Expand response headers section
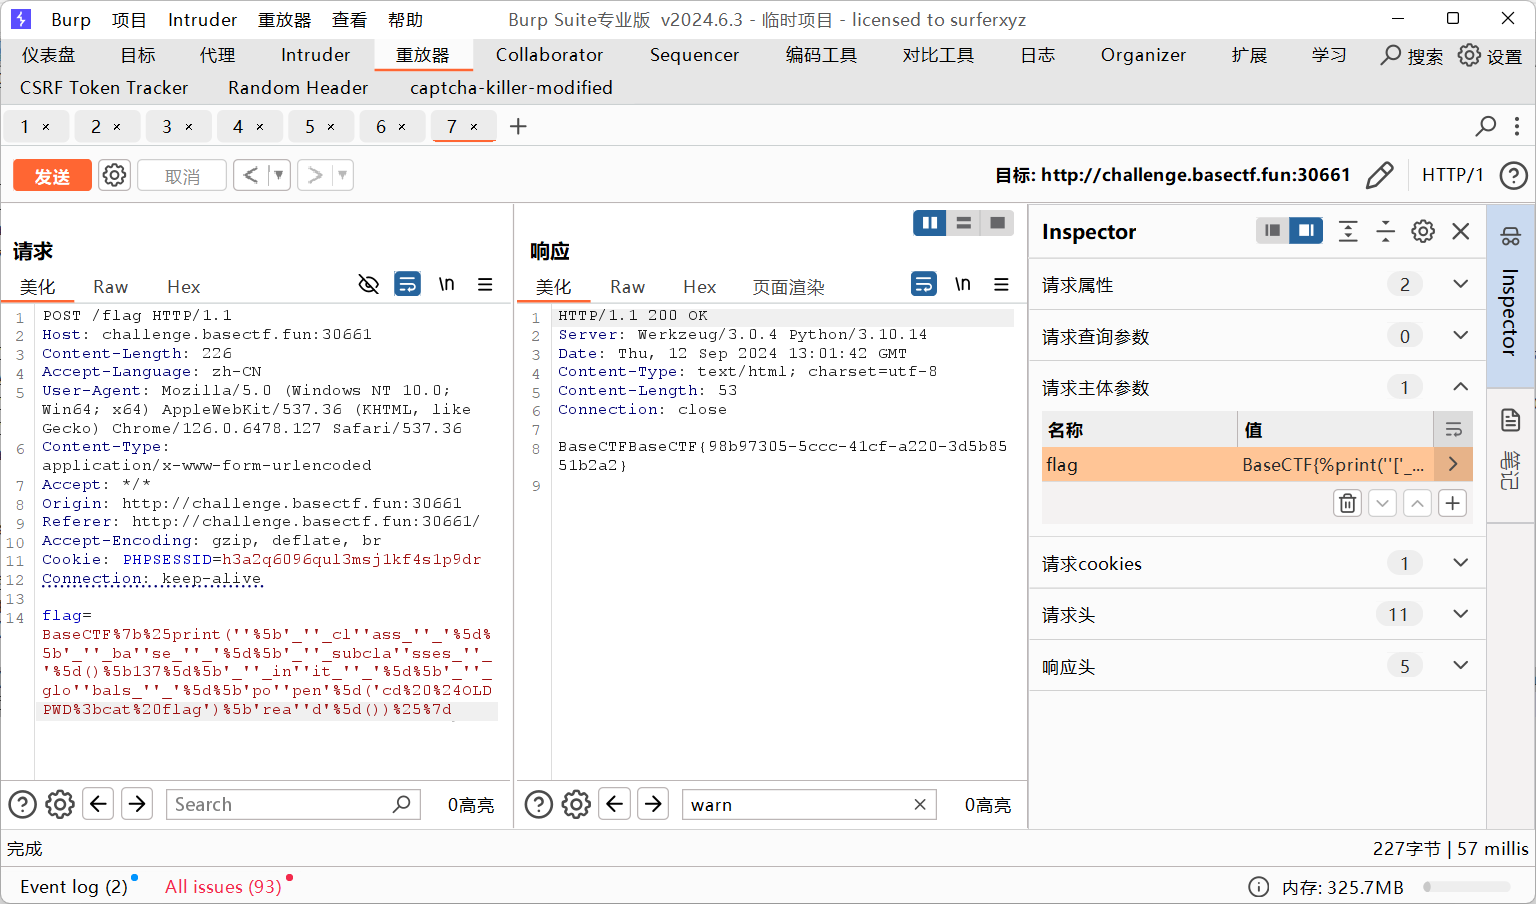 1460,666
